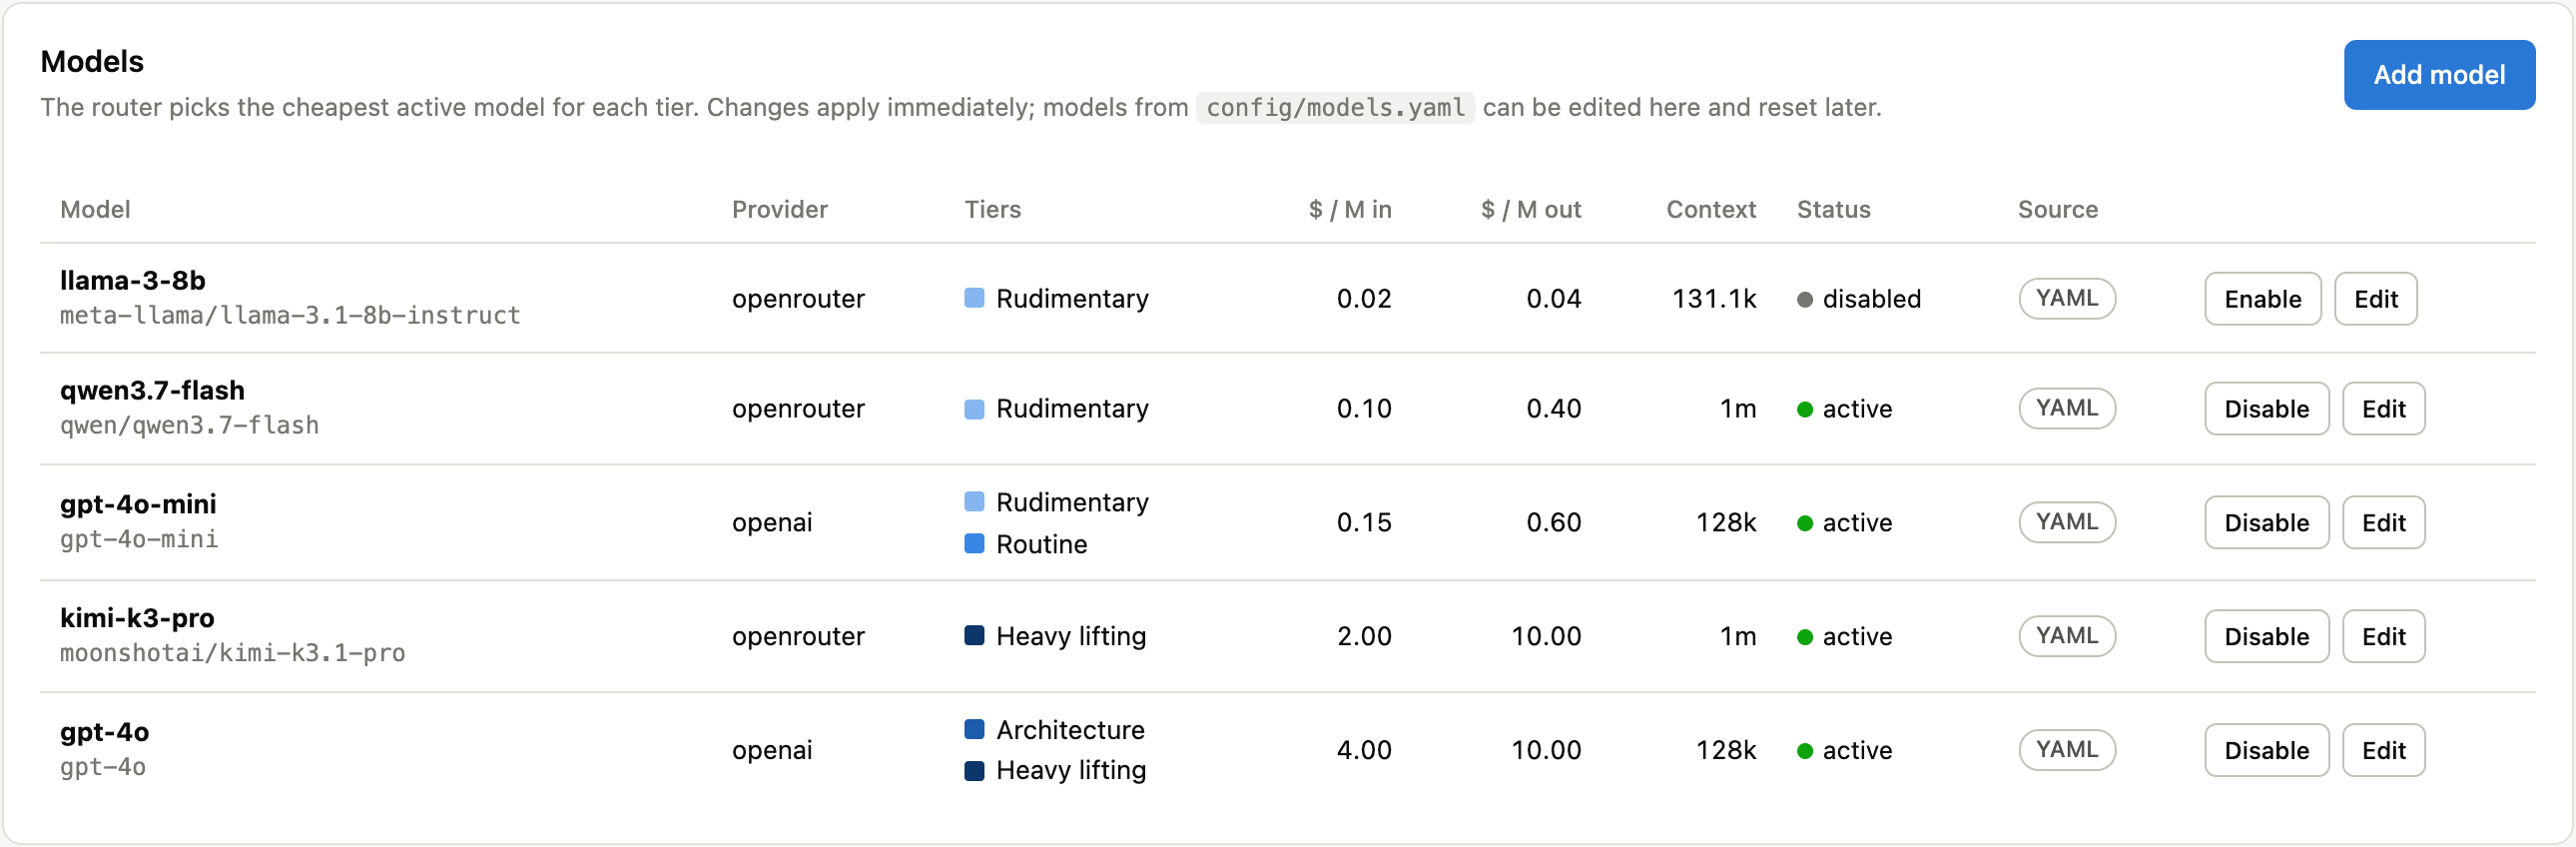The width and height of the screenshot is (2576, 847).
Task: Edit the llama-3-8b model
Action: click(2375, 299)
